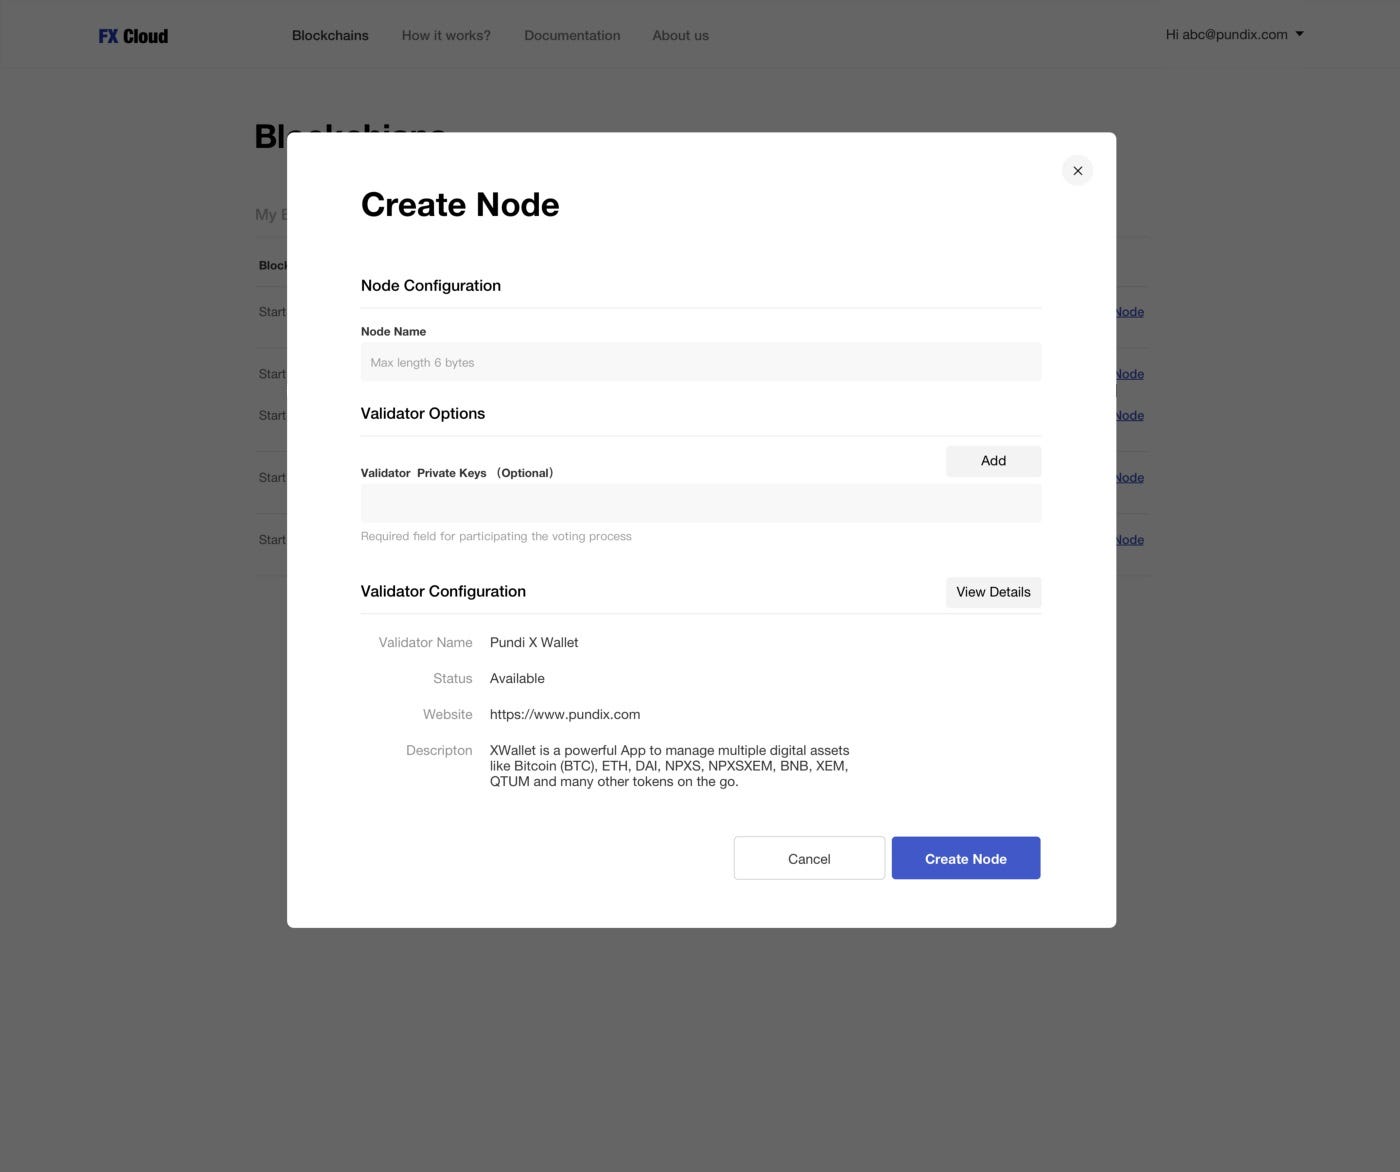Open the About us nav item
Image resolution: width=1400 pixels, height=1172 pixels.
680,35
